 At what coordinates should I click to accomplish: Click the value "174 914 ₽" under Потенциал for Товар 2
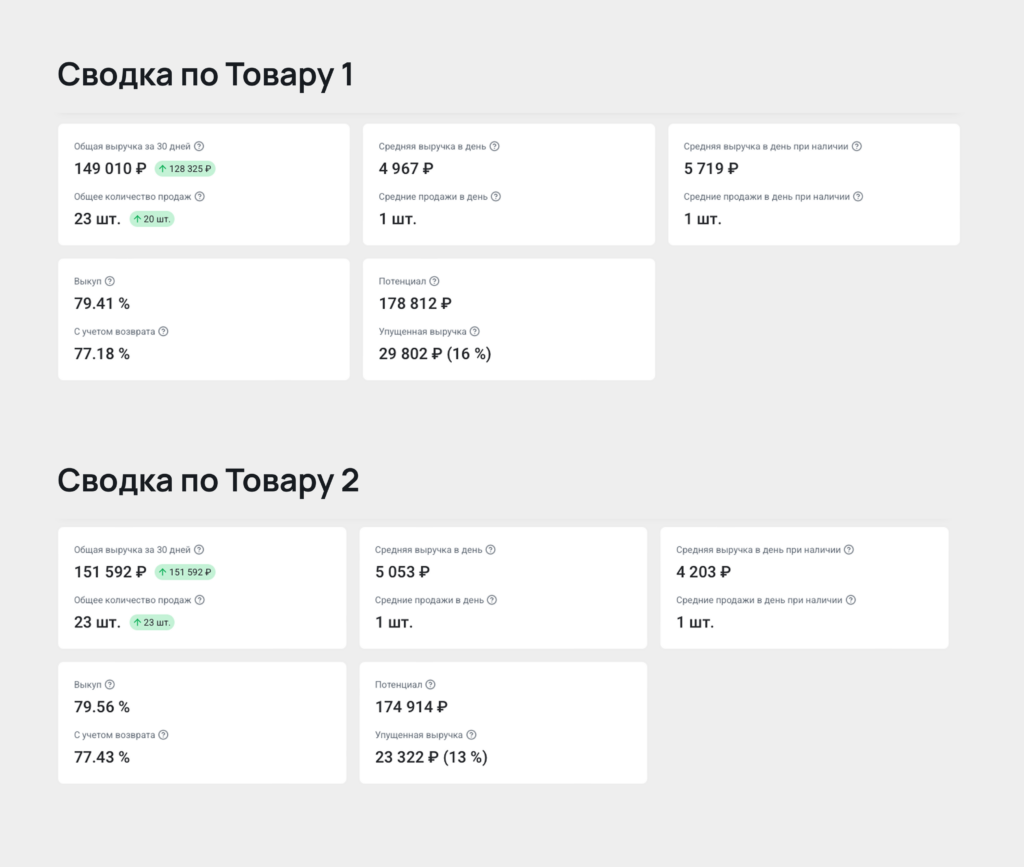pos(411,706)
